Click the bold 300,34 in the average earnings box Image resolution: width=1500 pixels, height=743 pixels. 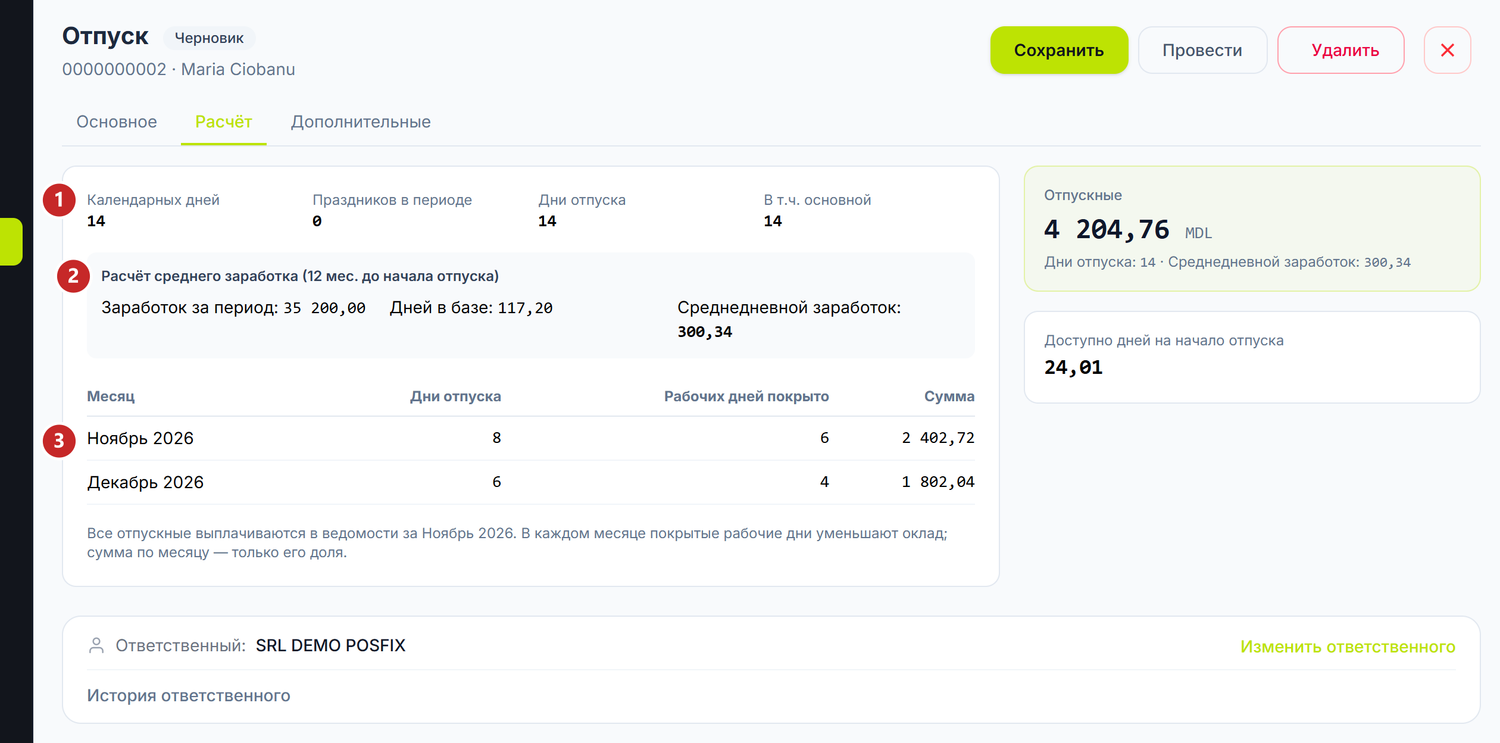pos(705,332)
